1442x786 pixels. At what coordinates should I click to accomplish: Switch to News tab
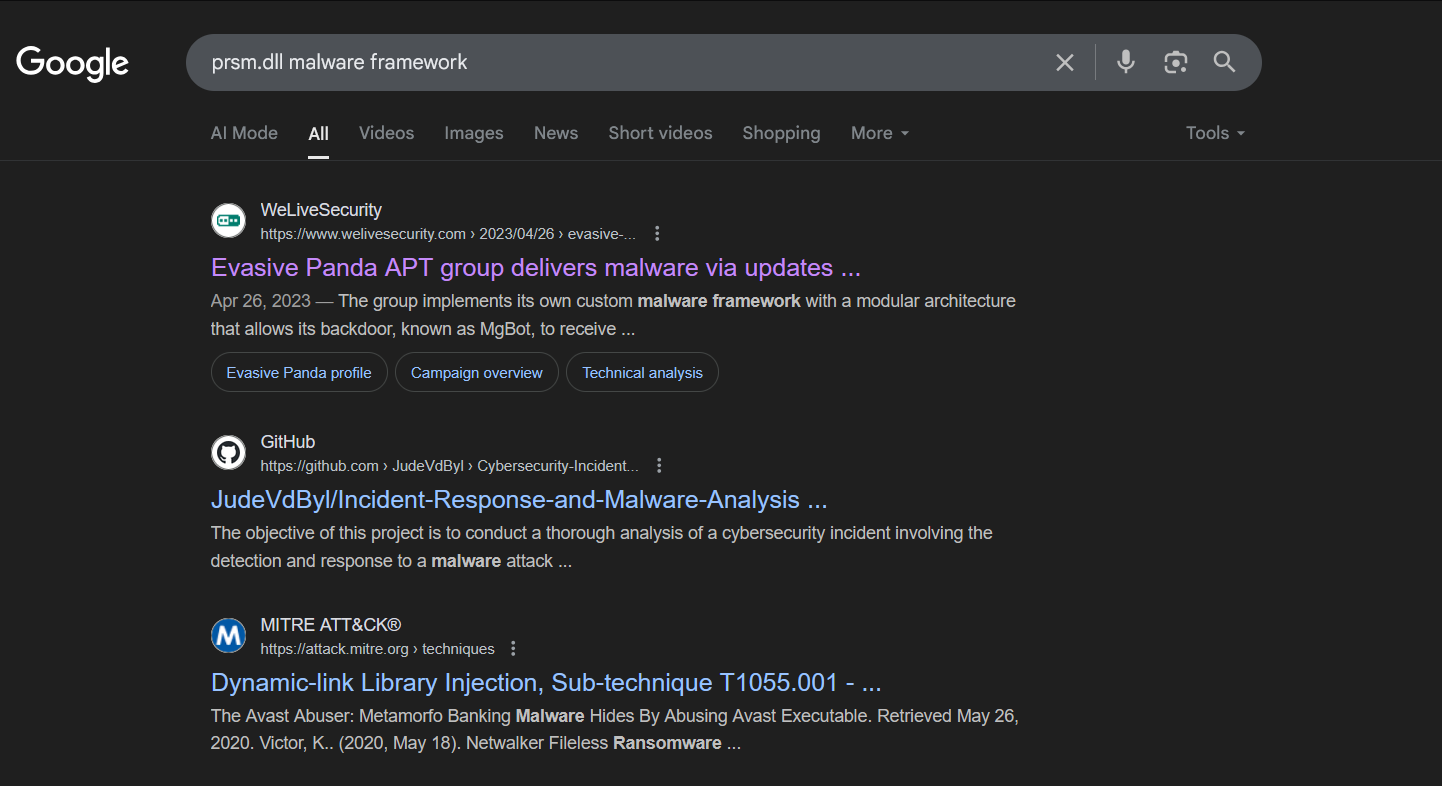pyautogui.click(x=556, y=133)
